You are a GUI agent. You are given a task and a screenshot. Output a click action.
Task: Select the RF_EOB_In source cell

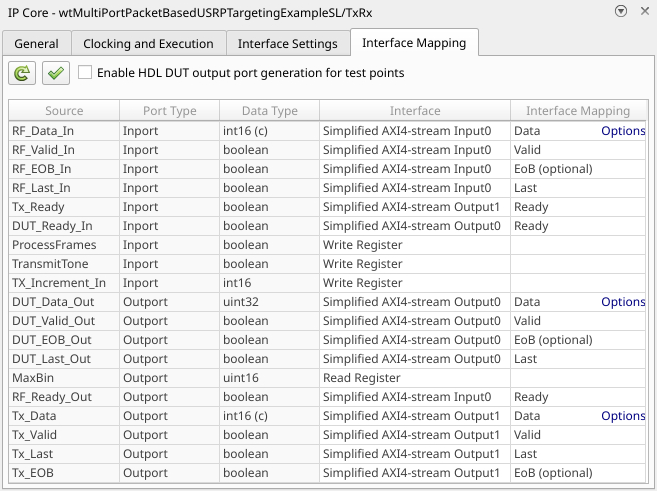[x=64, y=169]
